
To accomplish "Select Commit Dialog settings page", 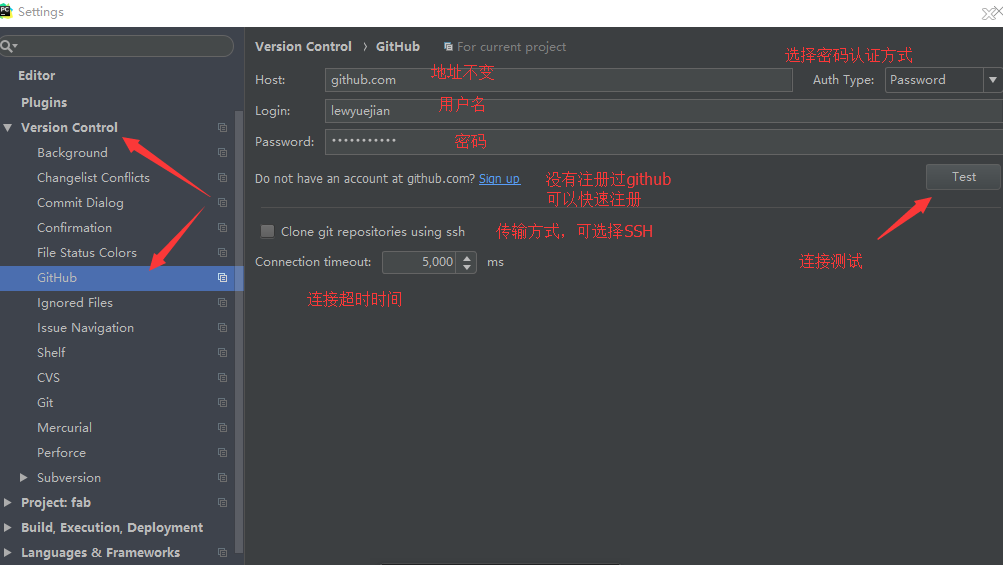I will coord(80,202).
